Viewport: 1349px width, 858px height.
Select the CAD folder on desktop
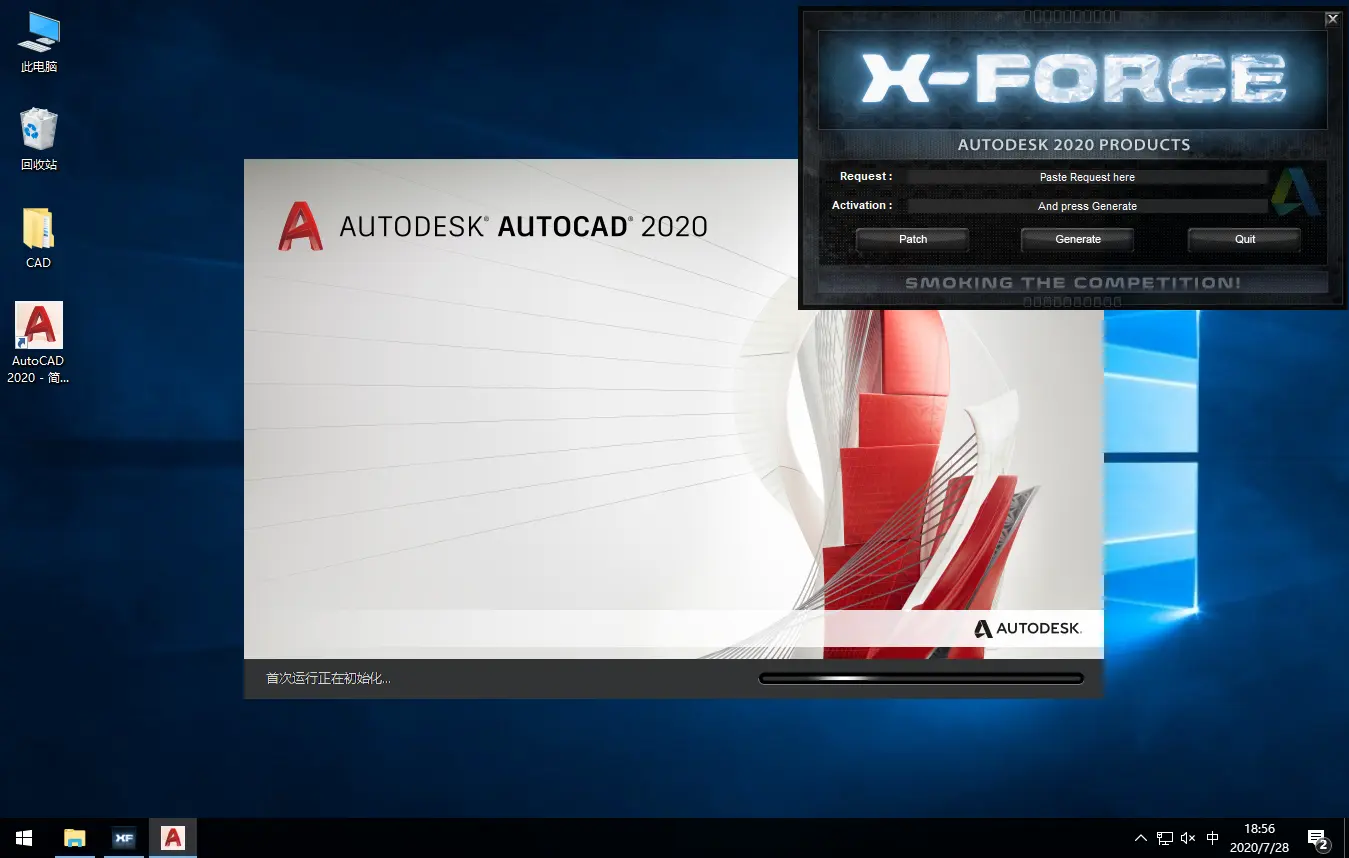pyautogui.click(x=38, y=238)
